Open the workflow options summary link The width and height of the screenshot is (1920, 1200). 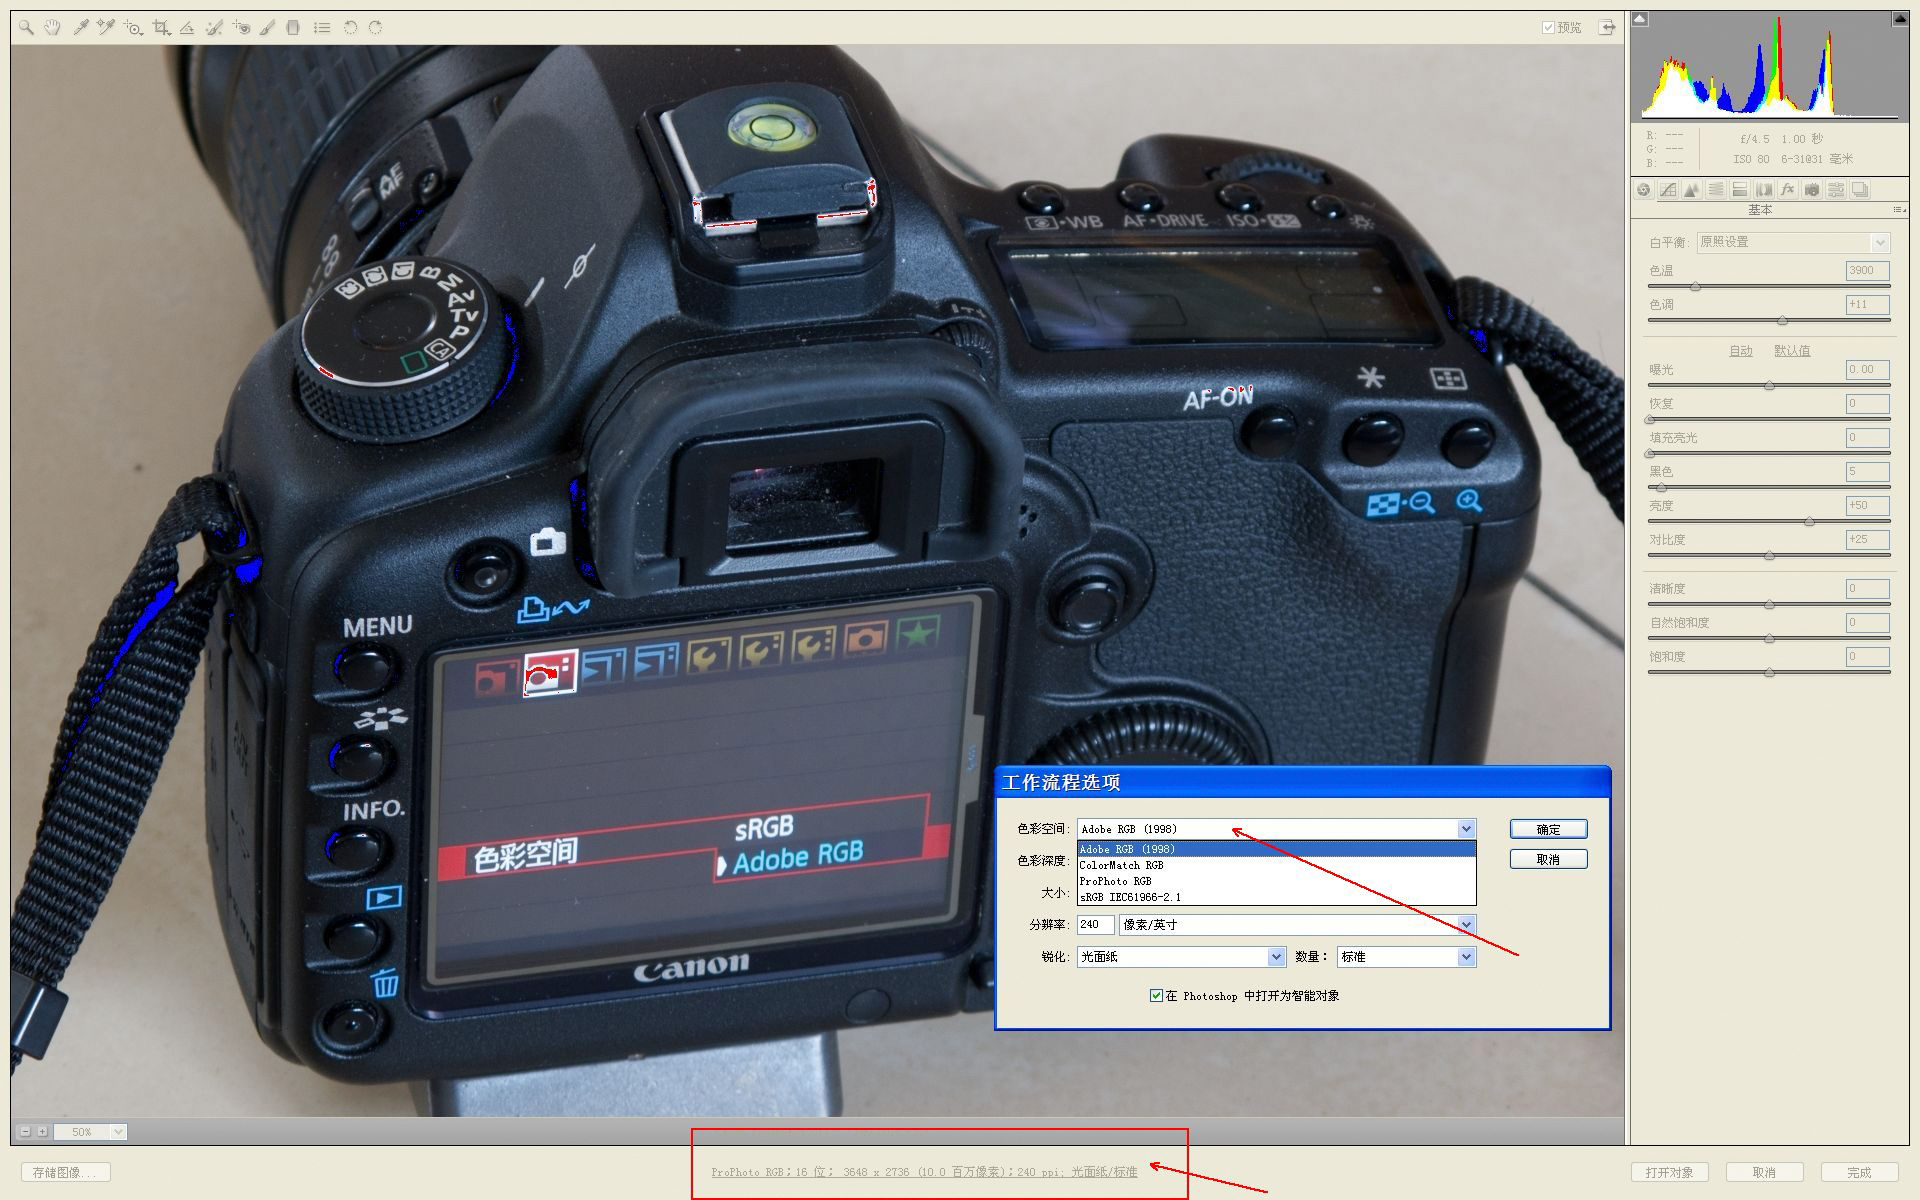click(924, 1172)
